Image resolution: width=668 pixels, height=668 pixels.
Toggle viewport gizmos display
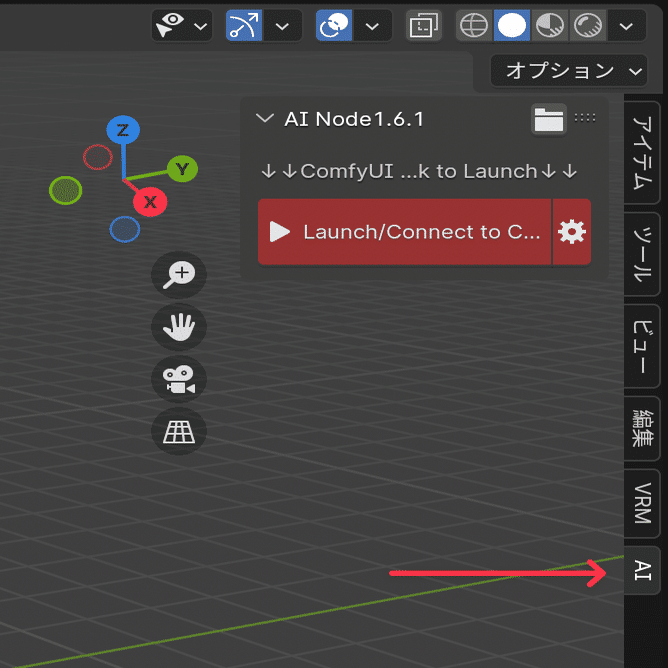pos(244,26)
